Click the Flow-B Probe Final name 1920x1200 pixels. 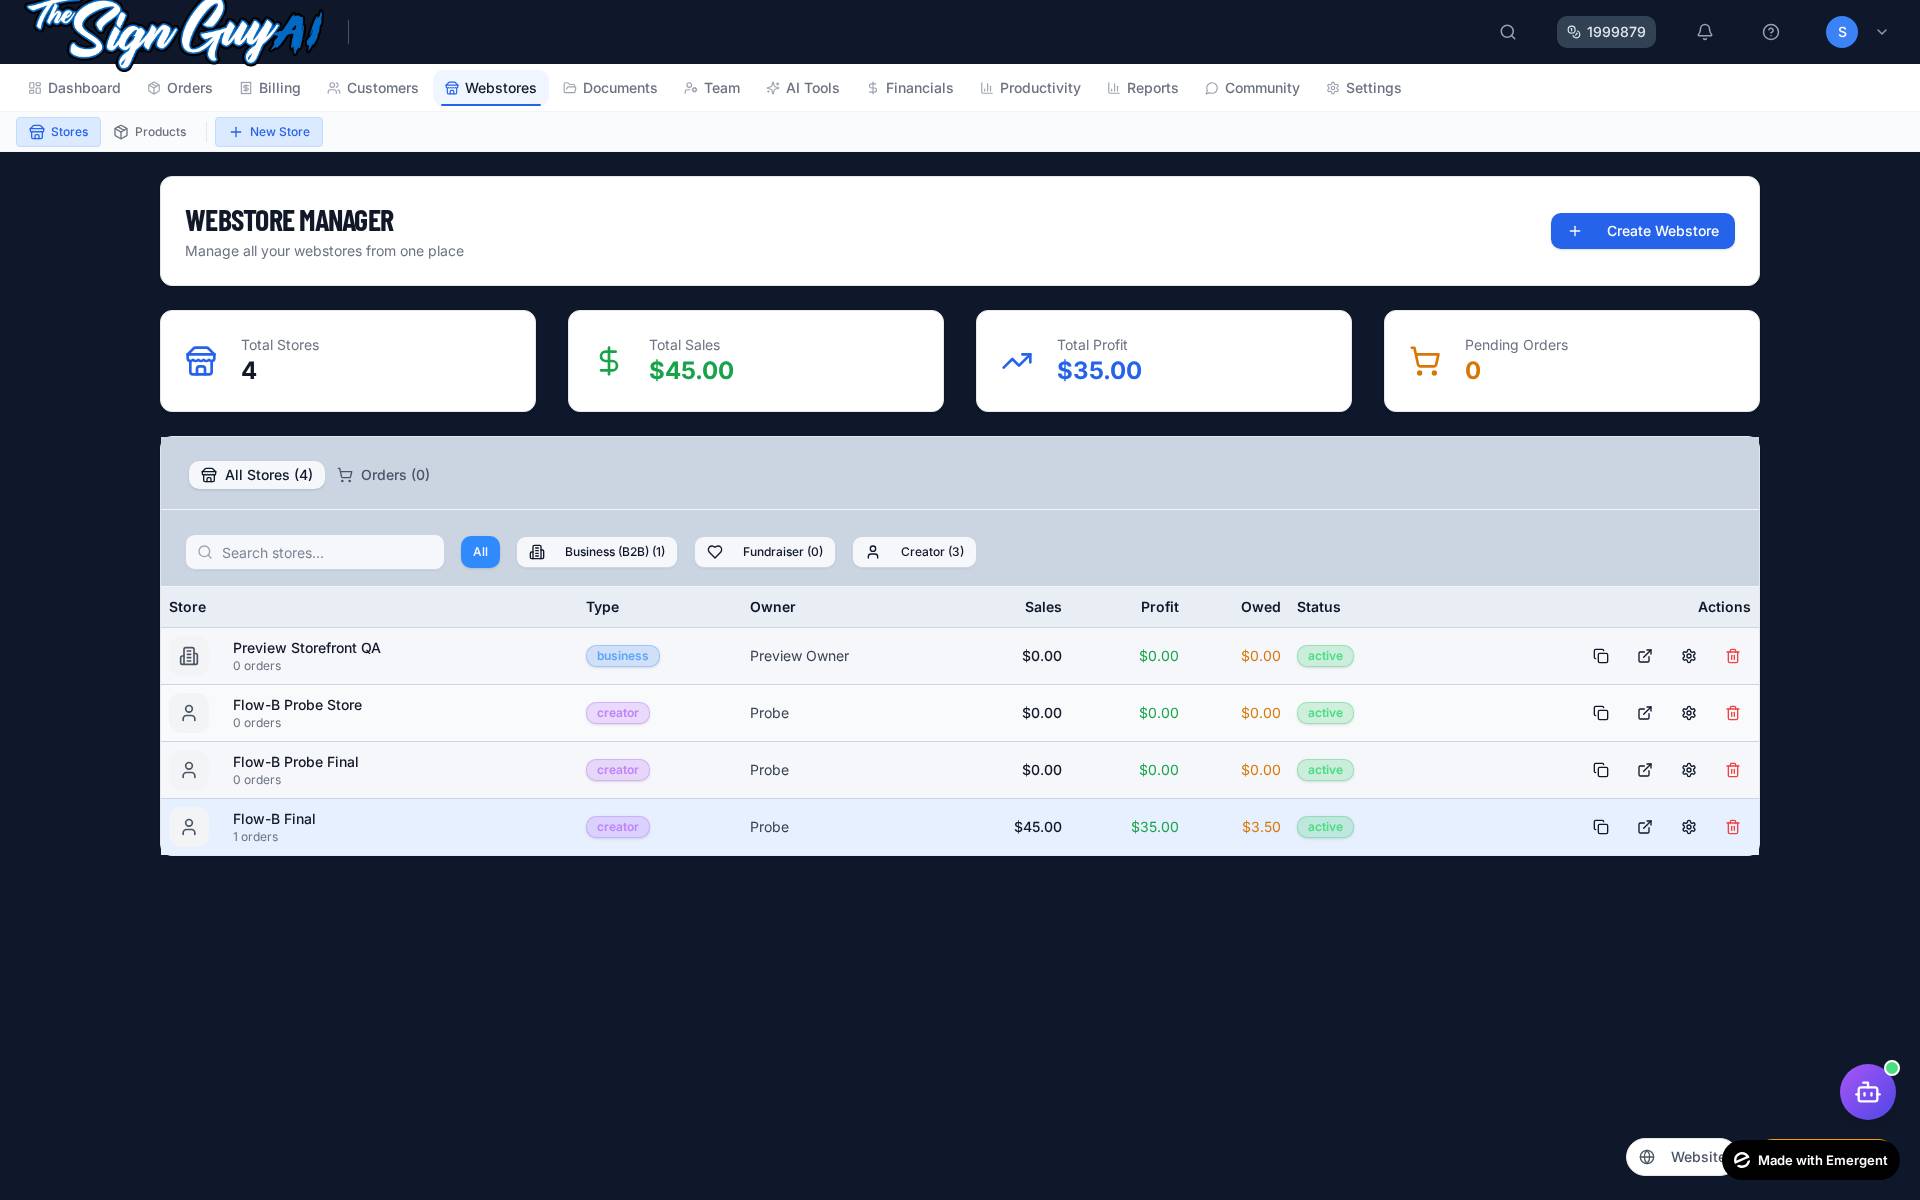pos(296,762)
